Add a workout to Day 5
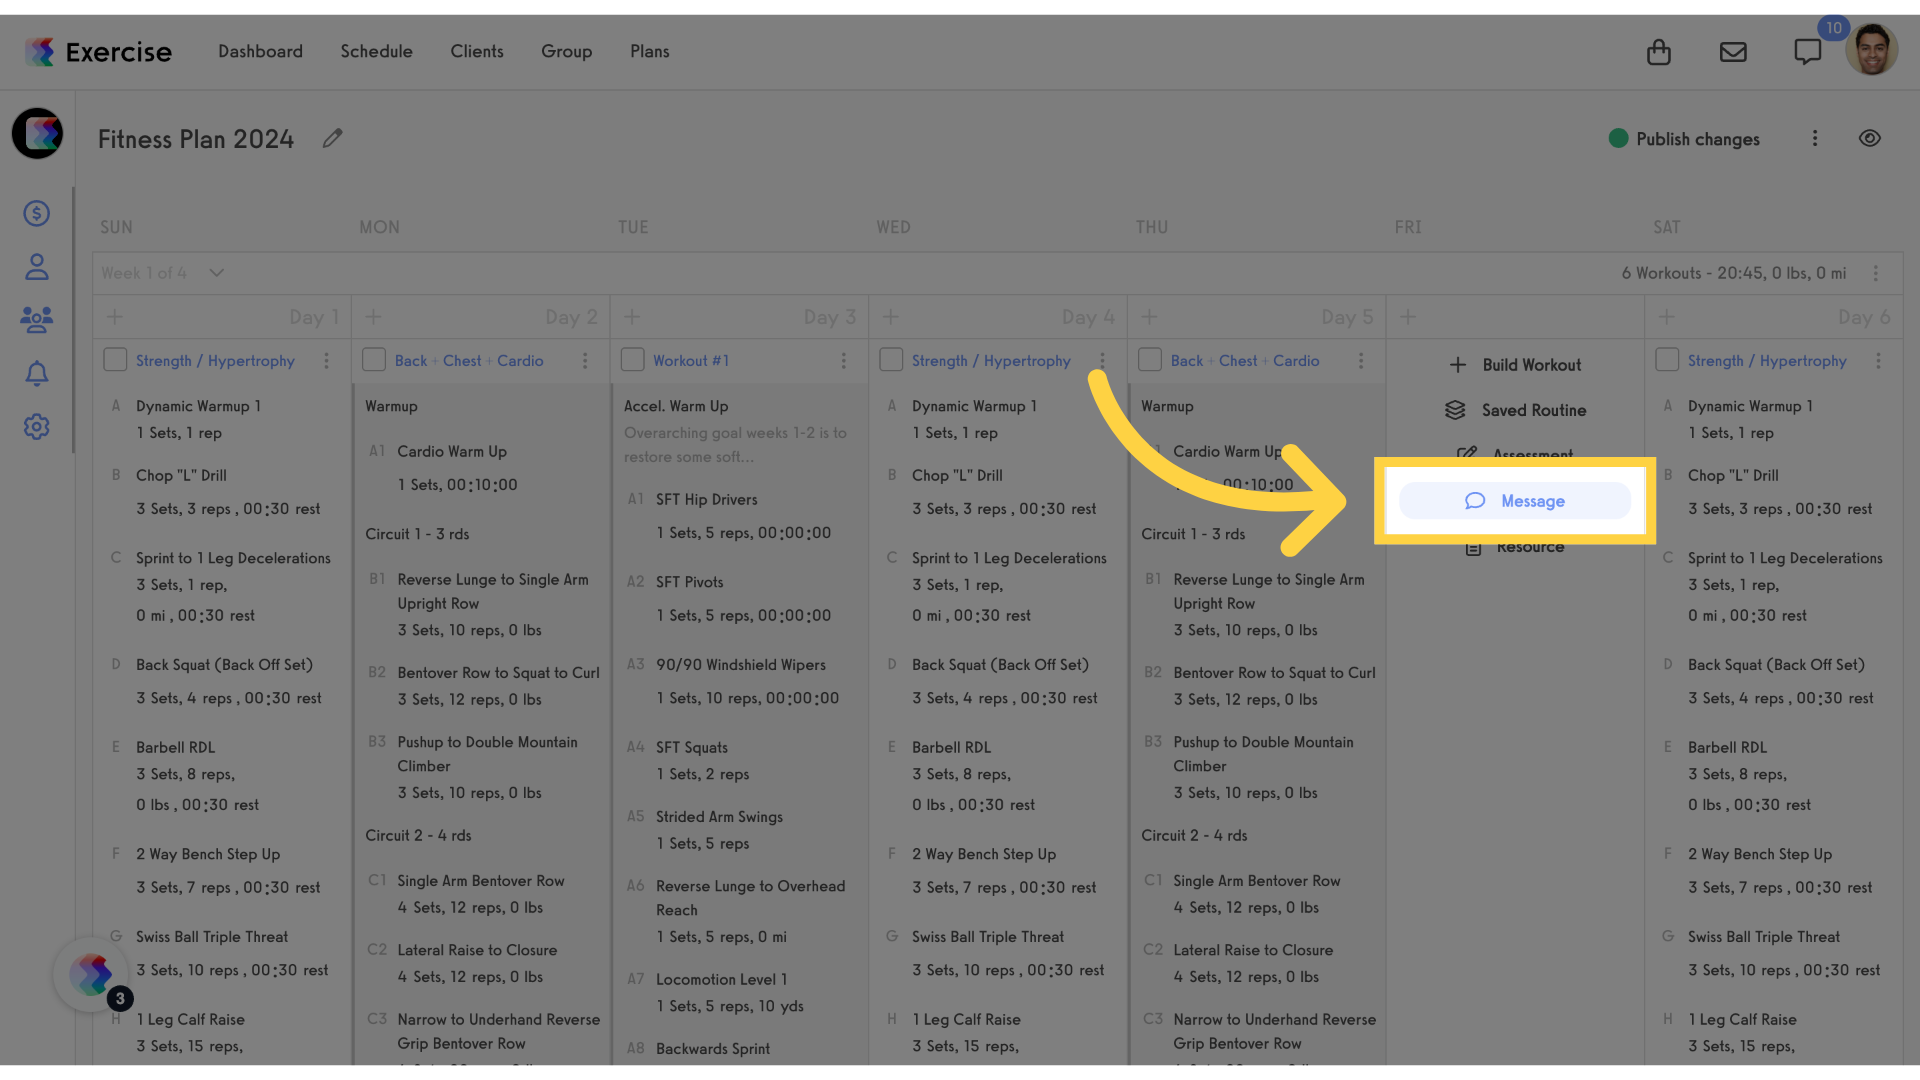Viewport: 1920px width, 1080px height. 1149,317
